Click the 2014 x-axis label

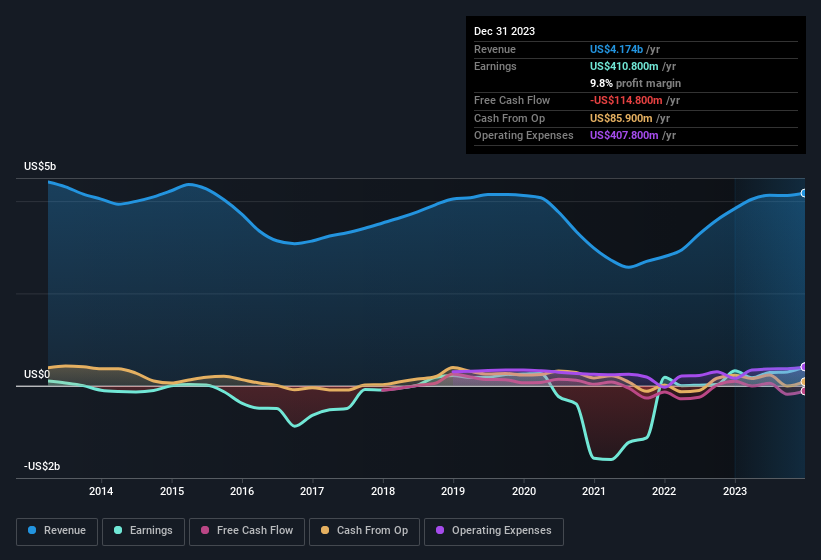pyautogui.click(x=101, y=491)
